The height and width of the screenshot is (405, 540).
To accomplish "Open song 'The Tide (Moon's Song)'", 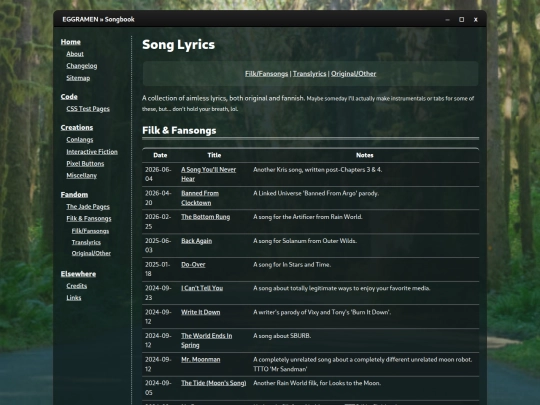I will [x=214, y=383].
